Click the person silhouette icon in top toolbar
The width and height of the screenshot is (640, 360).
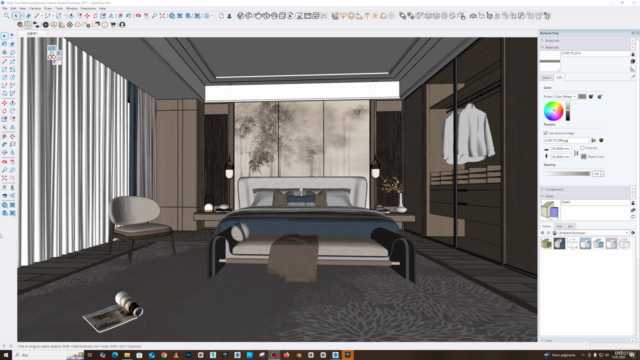229,16
